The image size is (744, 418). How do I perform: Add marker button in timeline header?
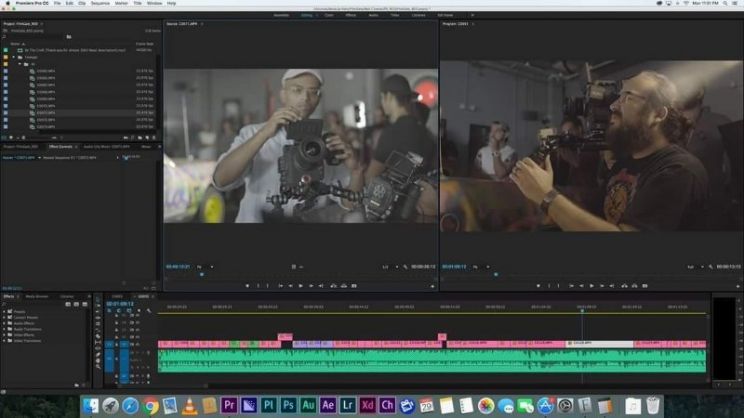tap(139, 311)
